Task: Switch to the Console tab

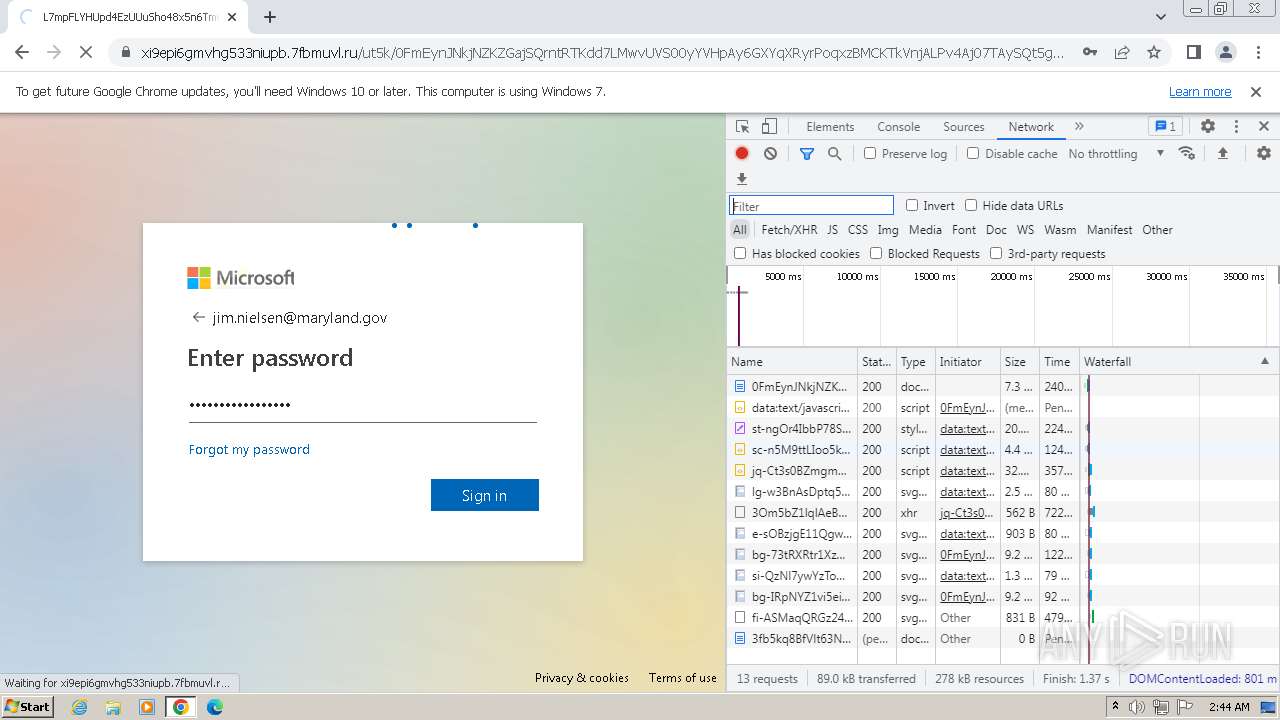Action: (898, 127)
